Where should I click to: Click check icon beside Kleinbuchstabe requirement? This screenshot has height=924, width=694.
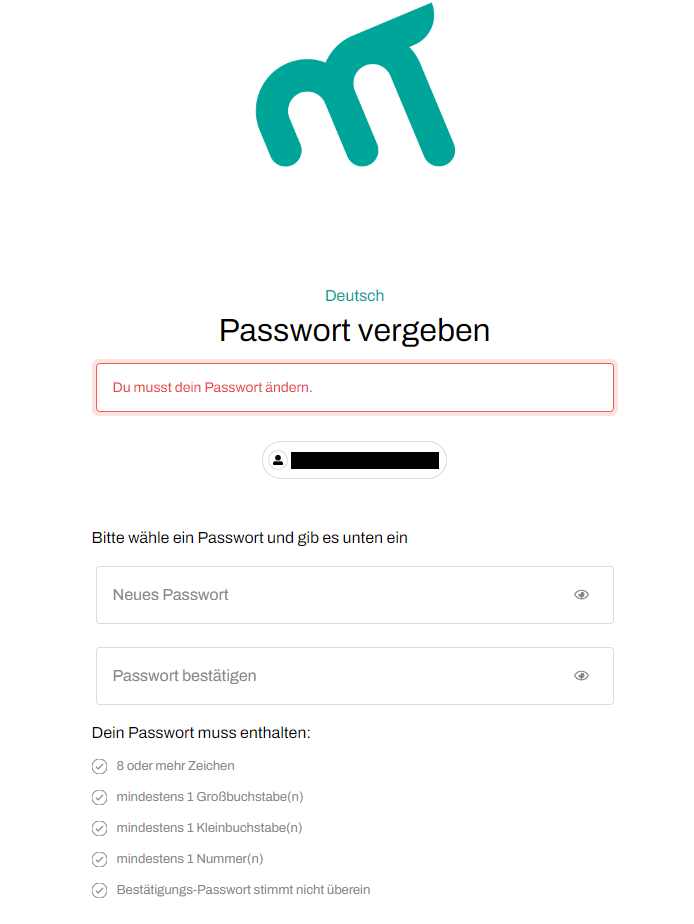tap(99, 829)
